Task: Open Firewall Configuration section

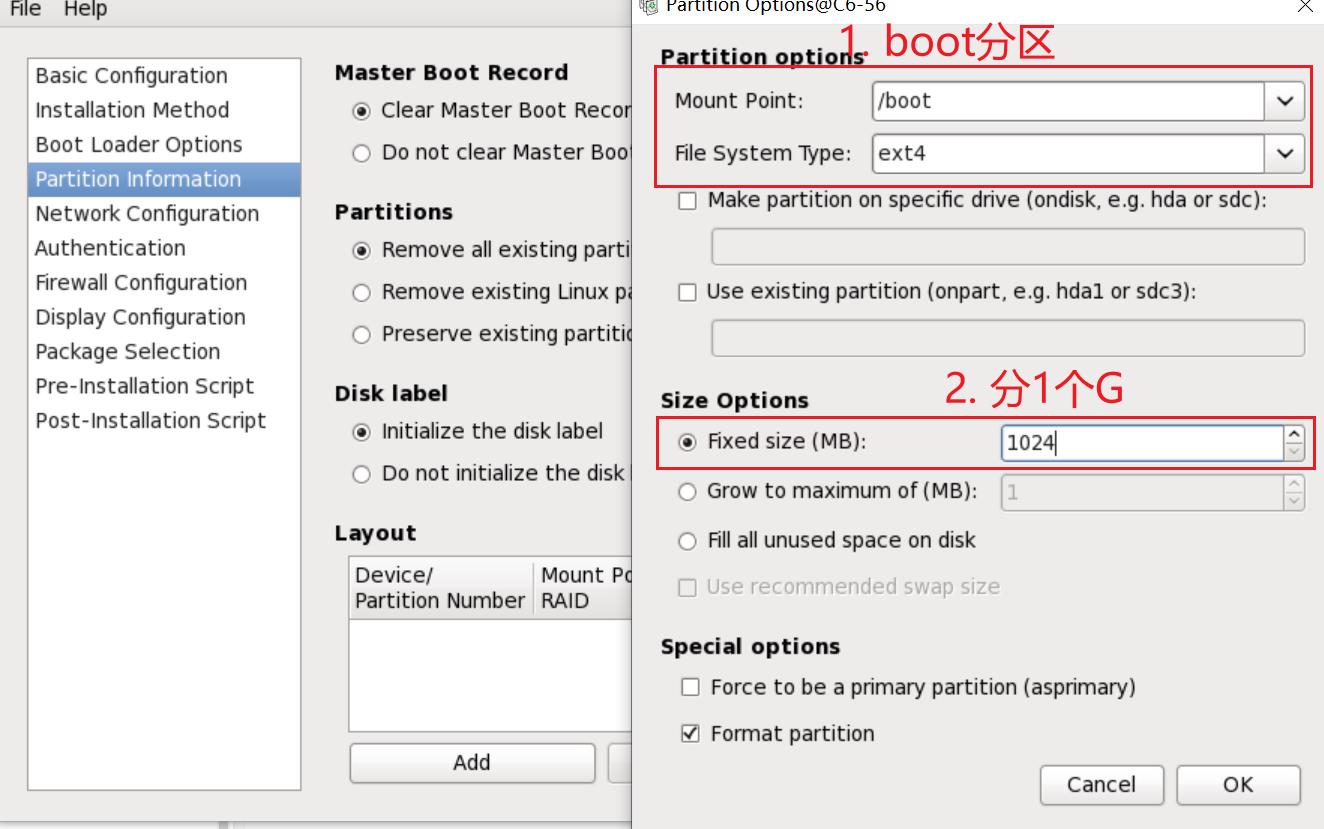Action: pyautogui.click(x=164, y=283)
